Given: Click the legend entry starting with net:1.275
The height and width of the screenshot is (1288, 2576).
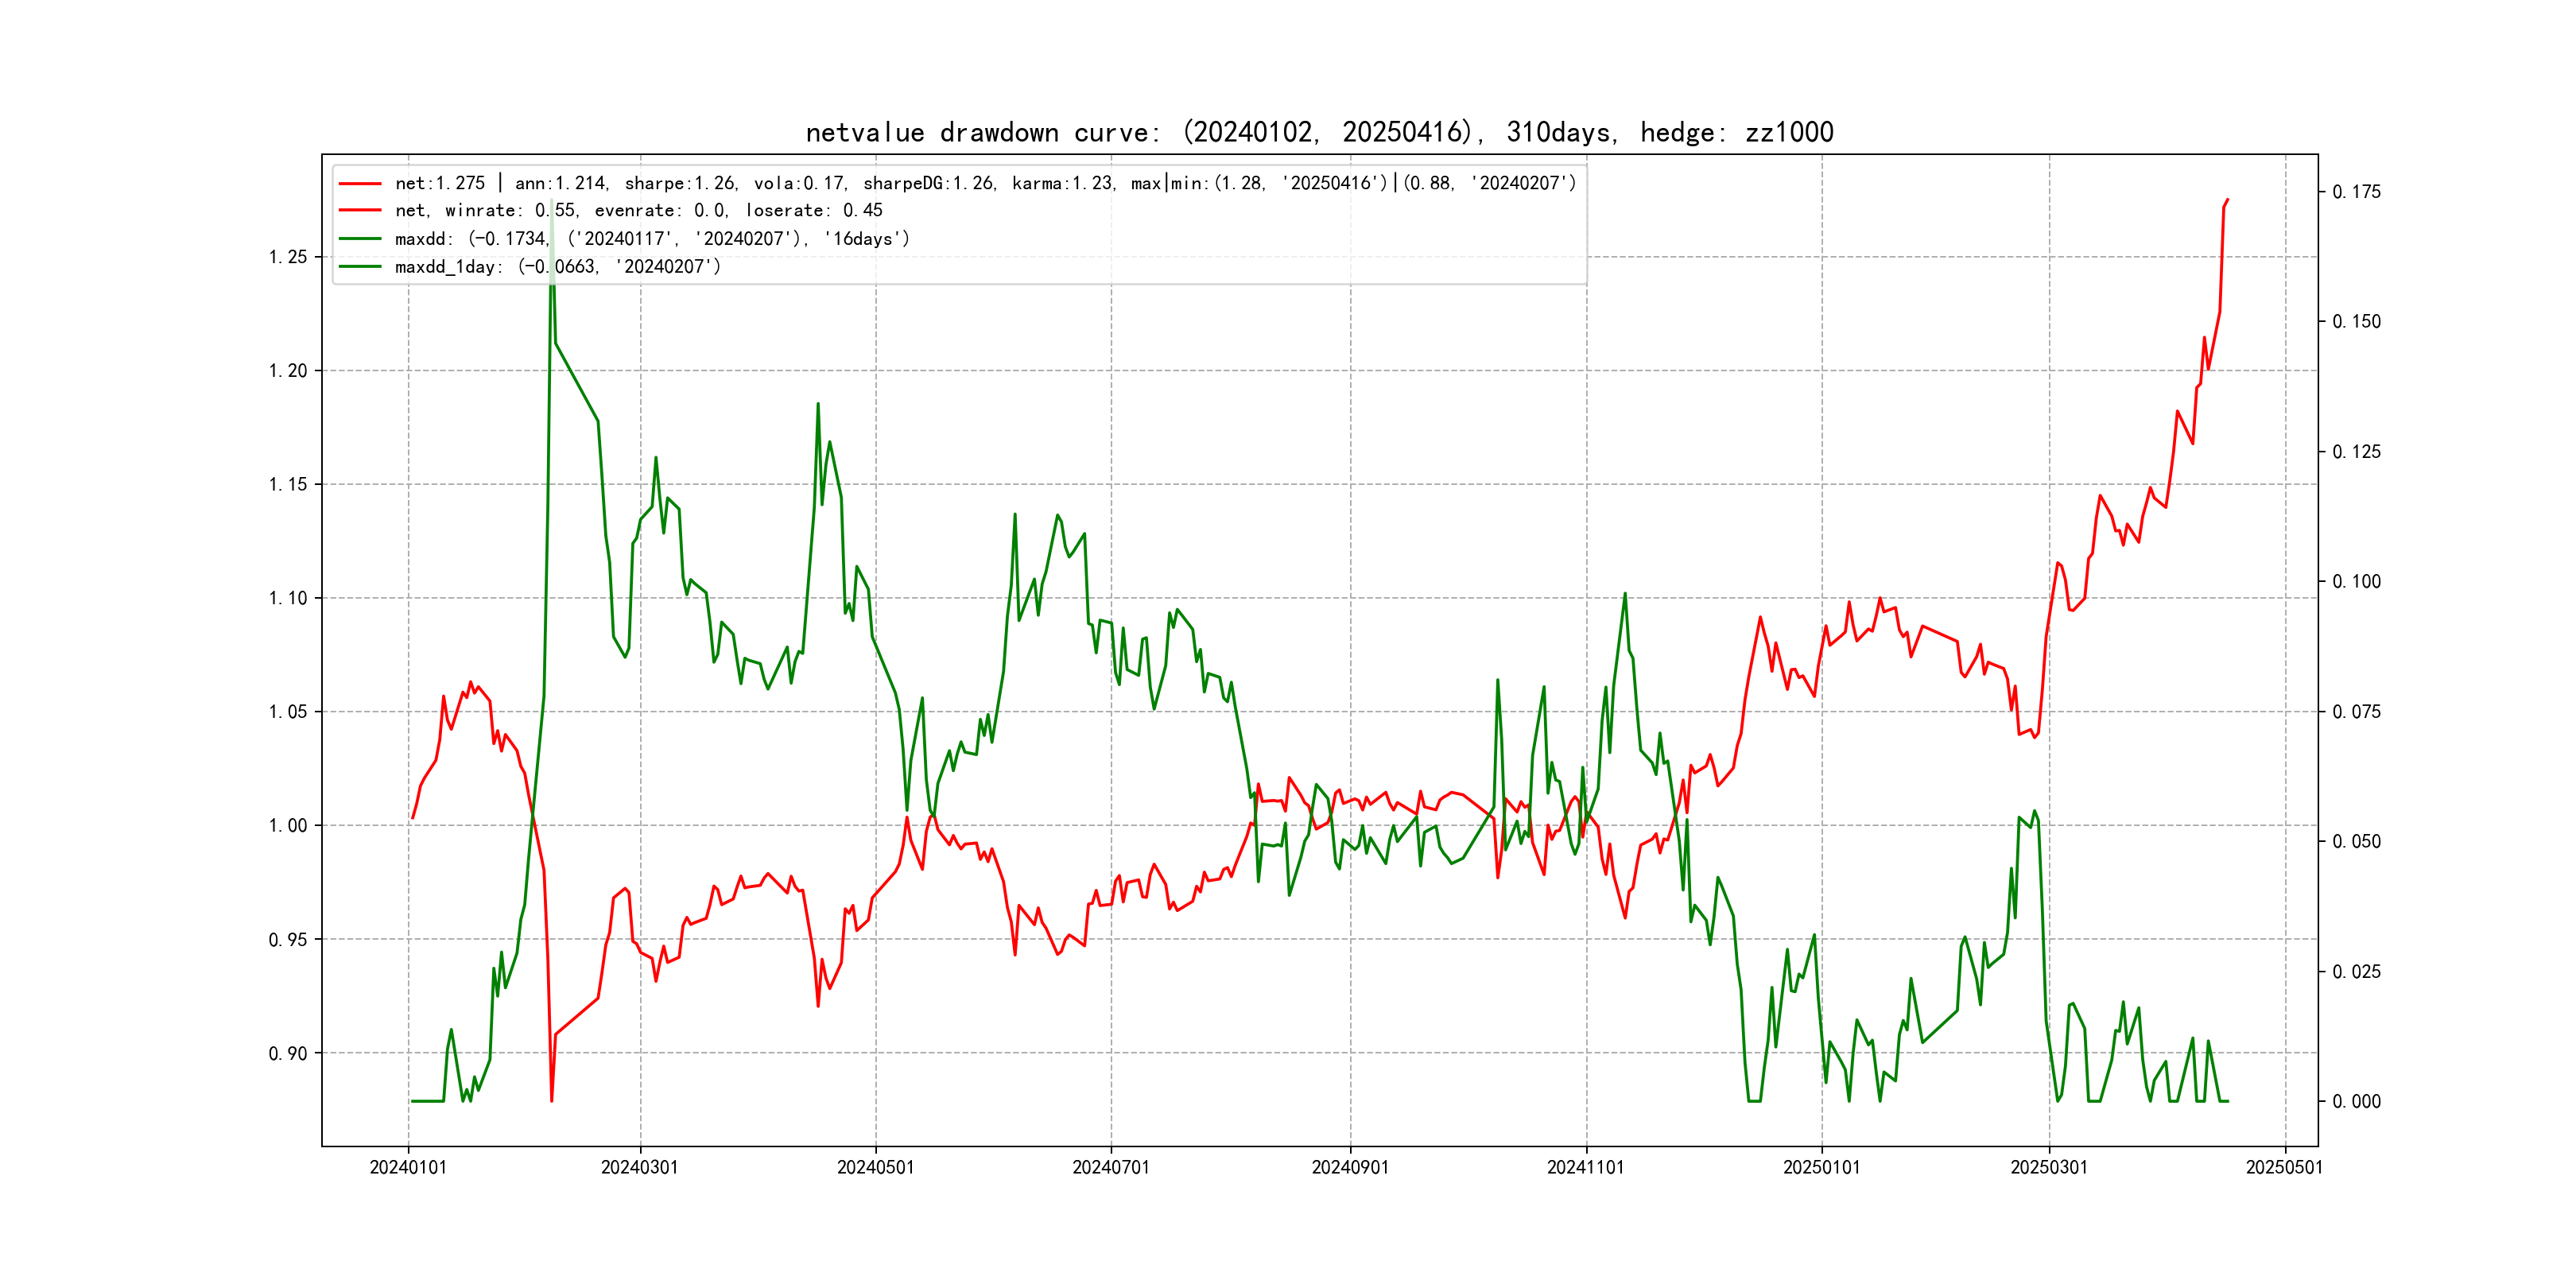Looking at the screenshot, I should coord(985,184).
